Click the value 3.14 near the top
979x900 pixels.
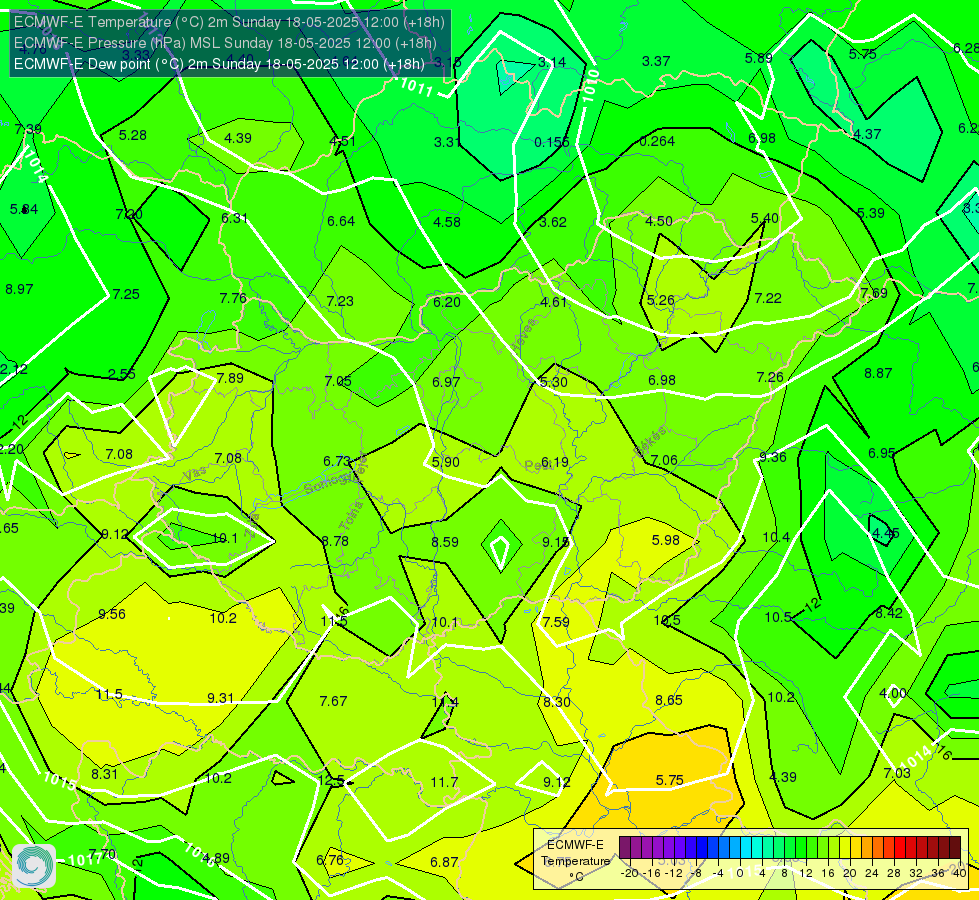(x=552, y=62)
